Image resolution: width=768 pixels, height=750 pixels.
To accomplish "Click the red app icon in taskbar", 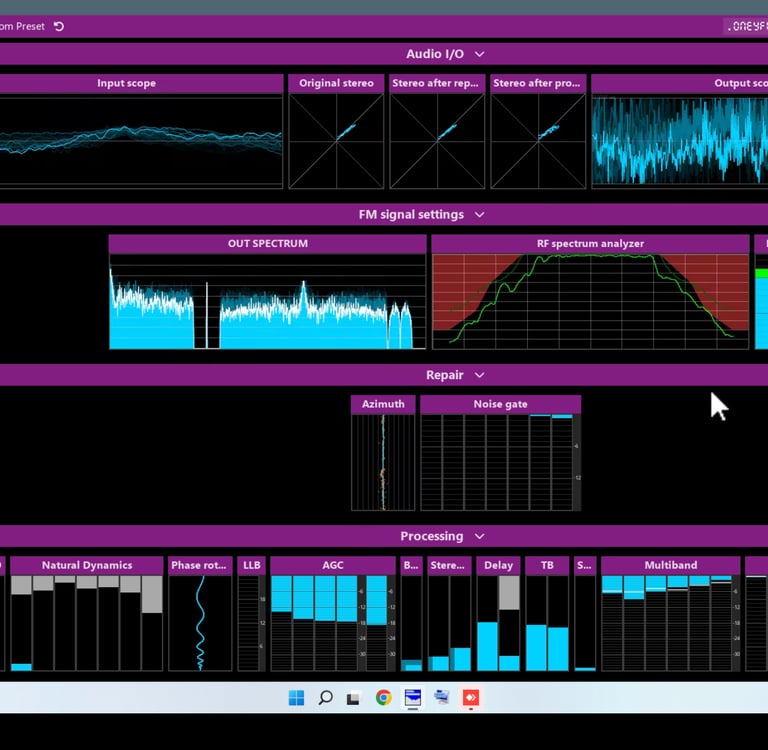I will tap(470, 698).
